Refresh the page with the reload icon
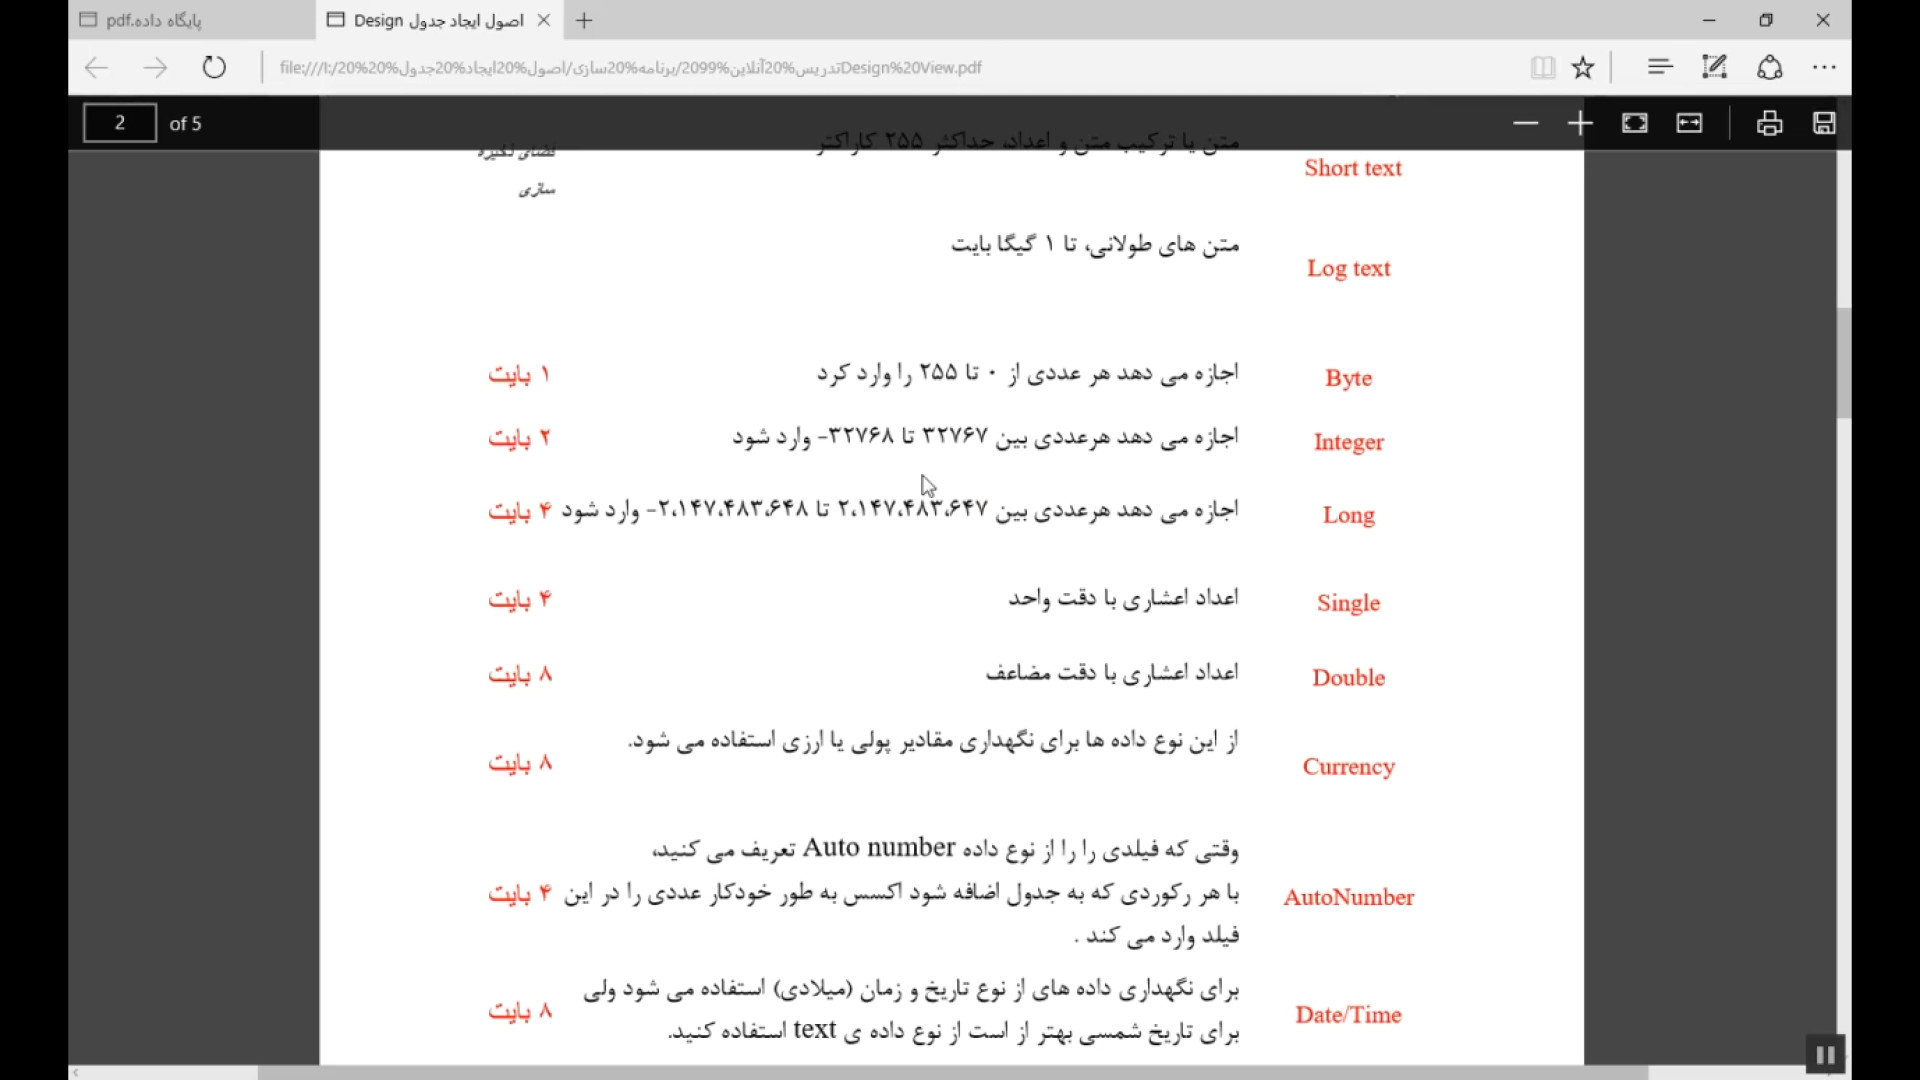 [x=214, y=68]
